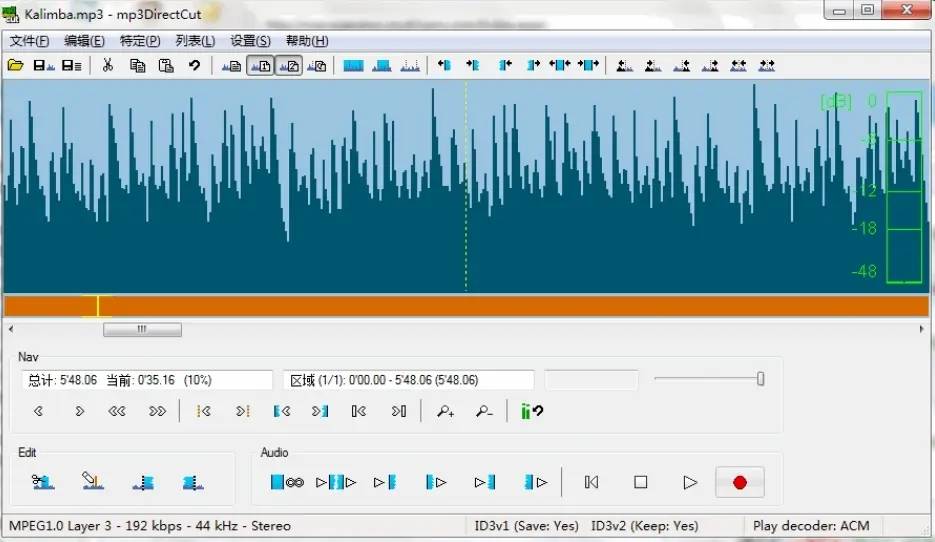Screen dimensions: 935x542
Task: Go to next cue marker icon
Action: click(243, 411)
